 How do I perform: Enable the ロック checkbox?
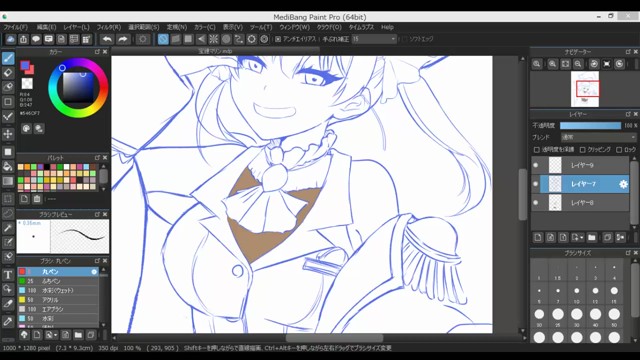[619, 150]
